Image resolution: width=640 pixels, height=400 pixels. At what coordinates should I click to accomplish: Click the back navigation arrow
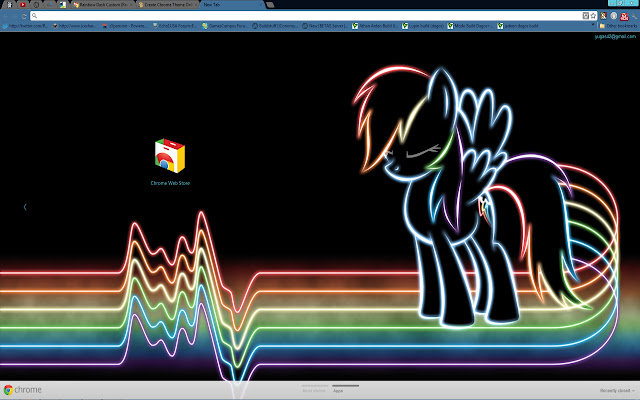pyautogui.click(x=6, y=16)
